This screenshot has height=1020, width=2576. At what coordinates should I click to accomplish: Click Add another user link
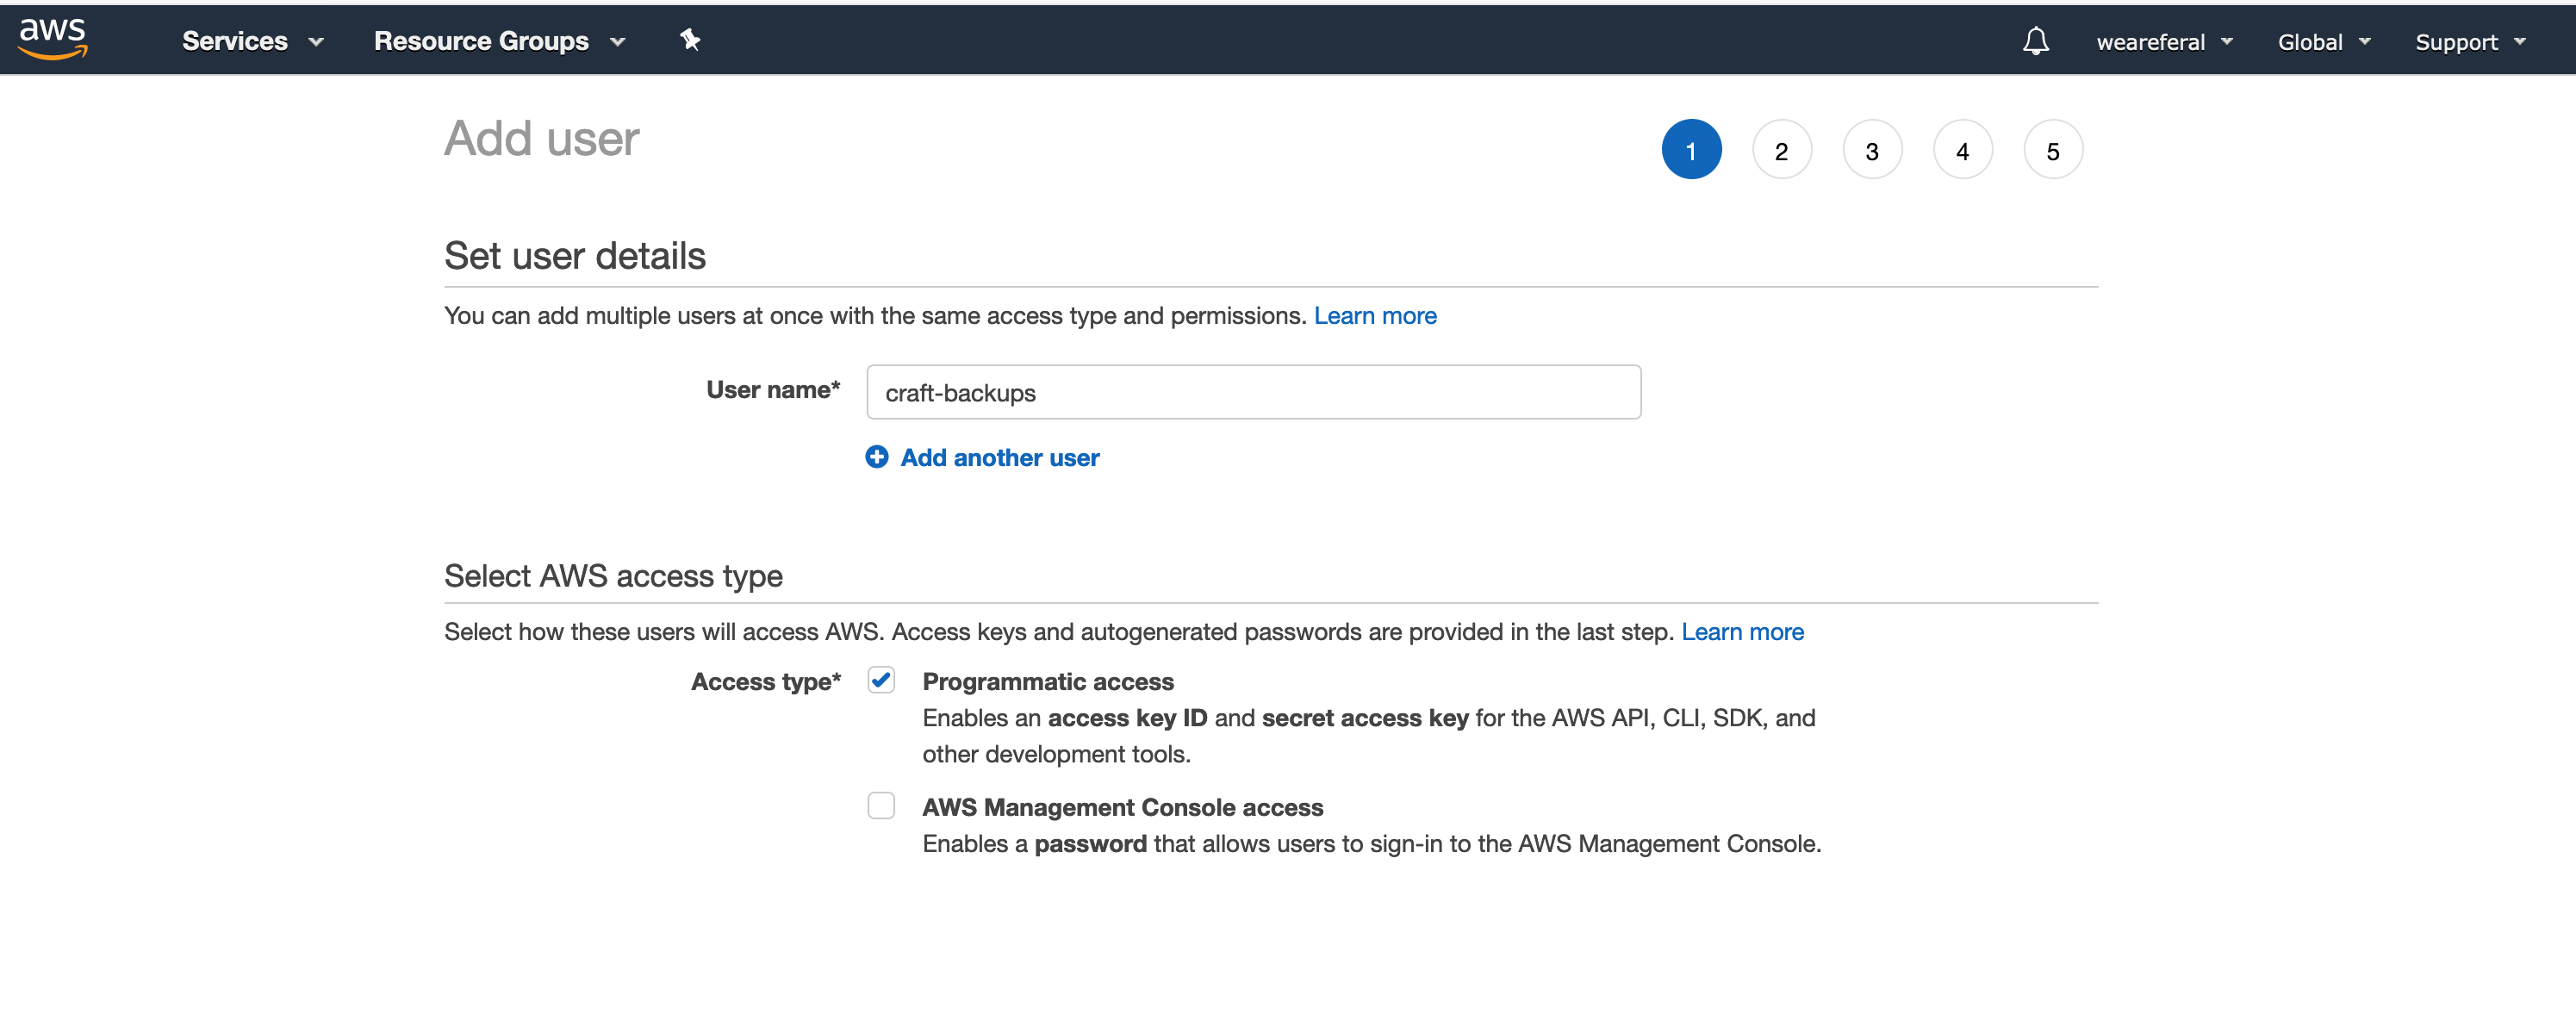(999, 458)
